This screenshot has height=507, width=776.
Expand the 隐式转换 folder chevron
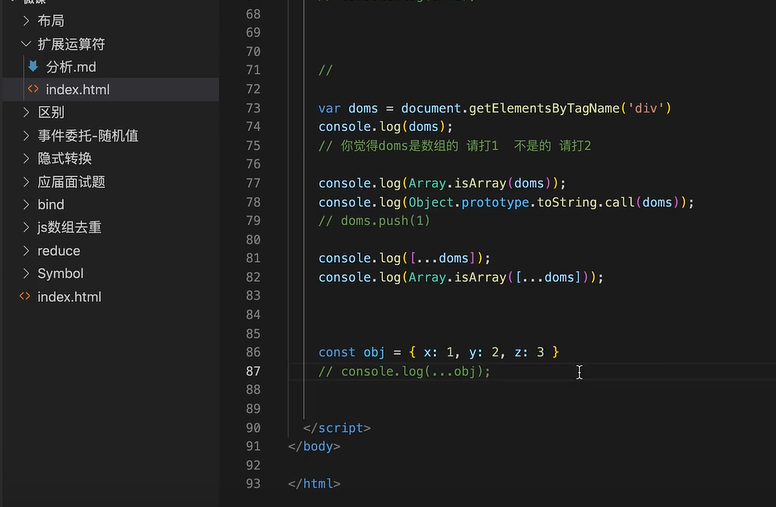tap(26, 158)
